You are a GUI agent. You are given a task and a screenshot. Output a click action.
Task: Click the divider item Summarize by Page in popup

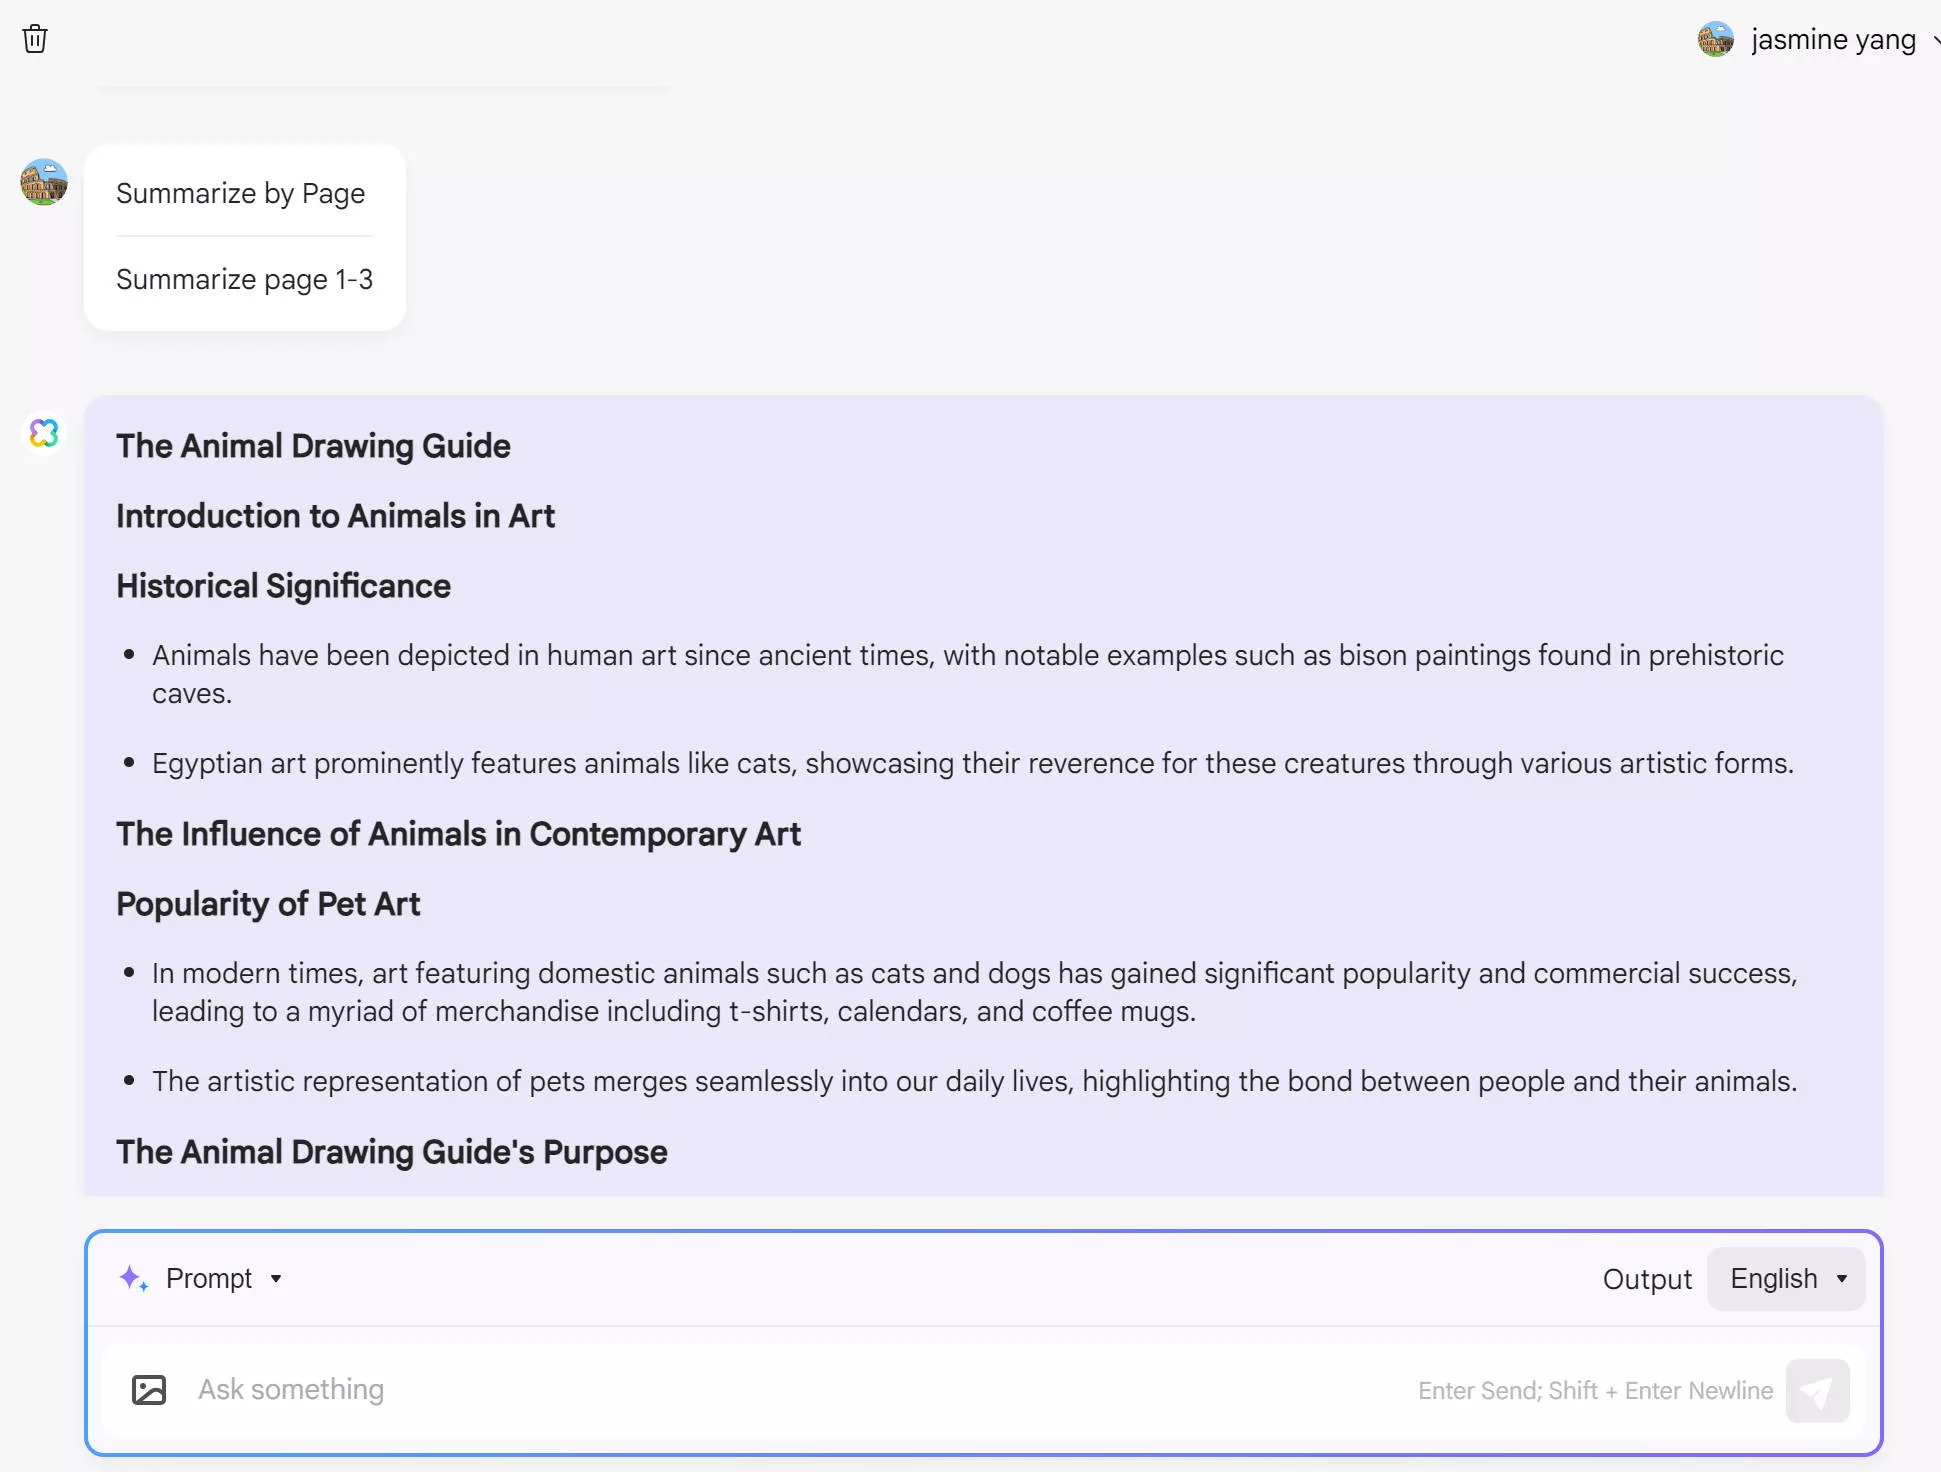pyautogui.click(x=241, y=193)
